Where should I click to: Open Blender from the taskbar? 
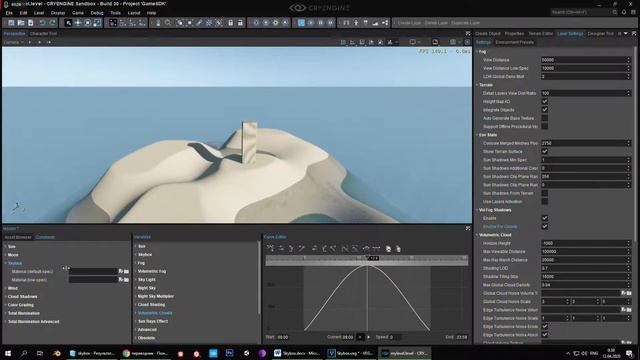pos(57,353)
